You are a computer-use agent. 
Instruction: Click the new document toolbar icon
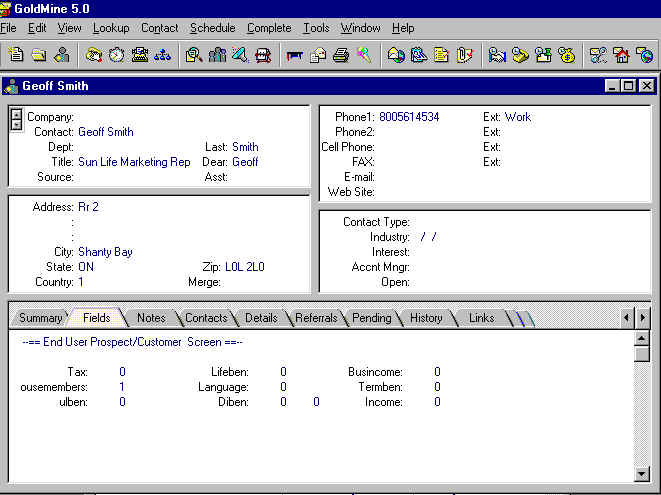(16, 55)
